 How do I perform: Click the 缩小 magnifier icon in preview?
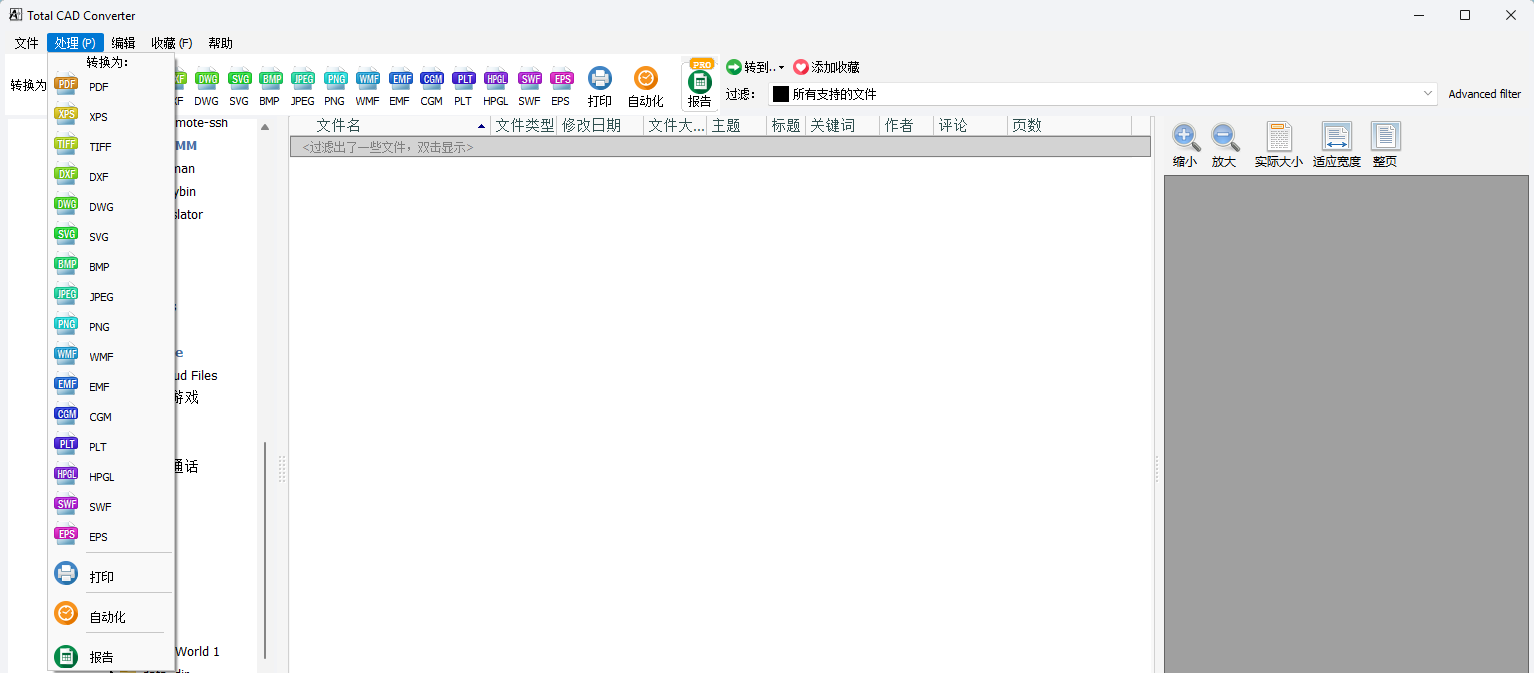1185,145
